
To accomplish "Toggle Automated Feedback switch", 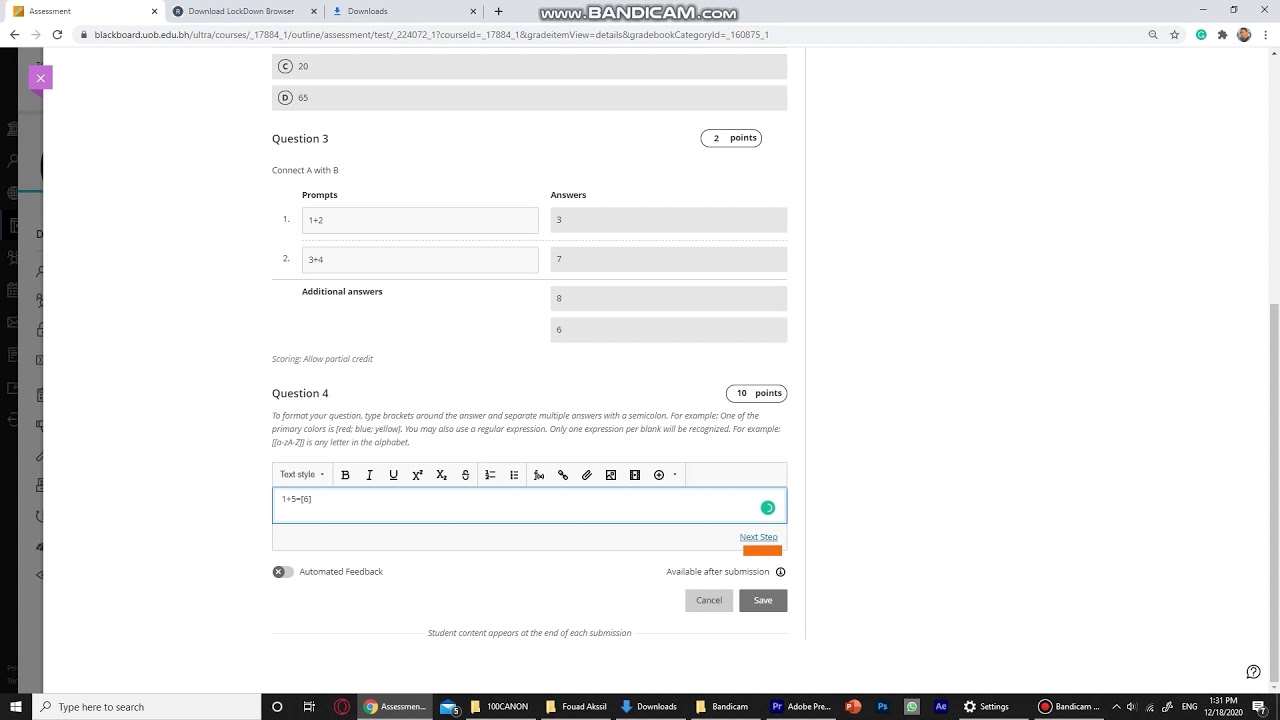I will 283,572.
